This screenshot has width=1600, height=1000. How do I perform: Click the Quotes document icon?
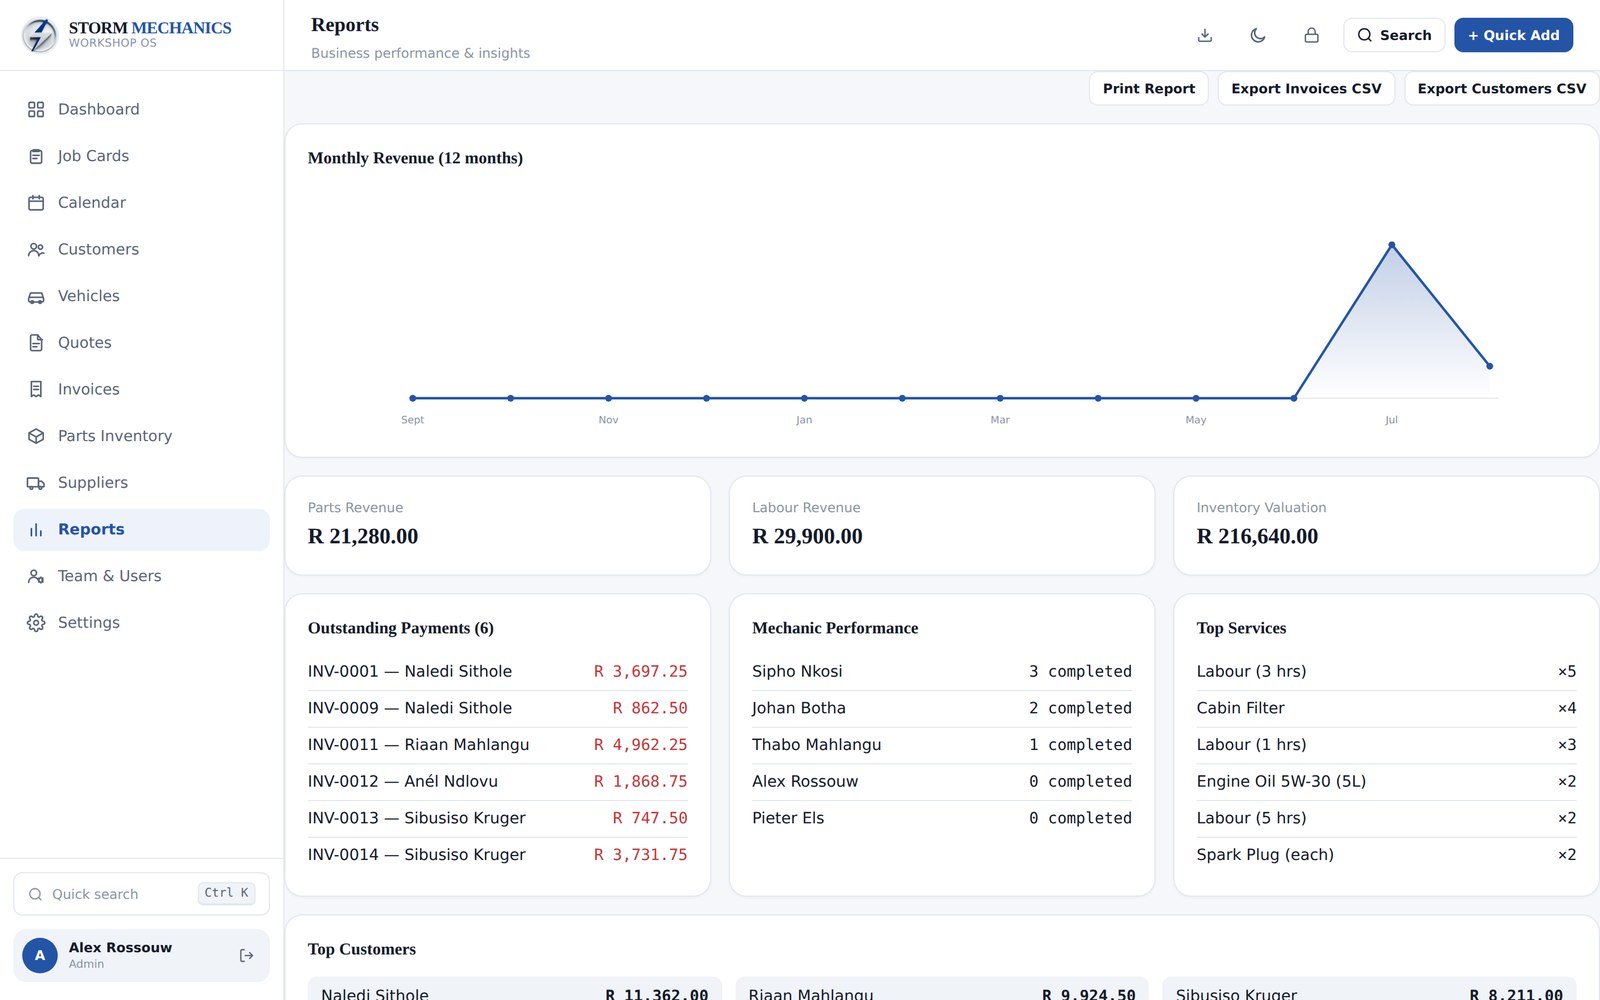pos(36,343)
